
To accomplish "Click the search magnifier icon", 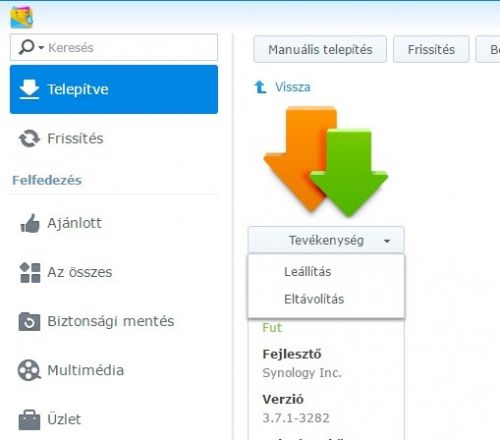I will click(x=27, y=47).
